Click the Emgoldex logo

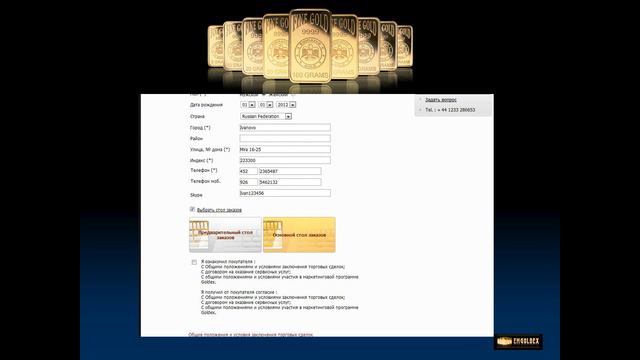point(518,342)
